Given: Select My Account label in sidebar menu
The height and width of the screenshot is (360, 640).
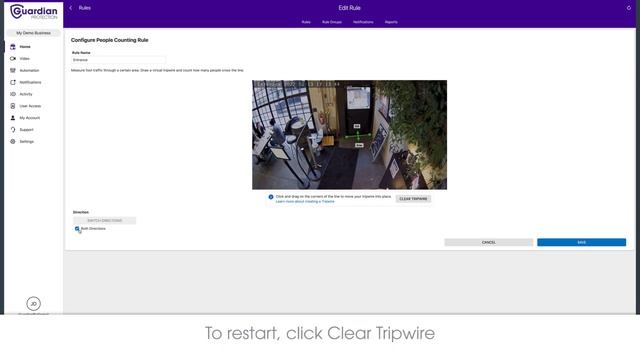Looking at the screenshot, I should click(30, 118).
